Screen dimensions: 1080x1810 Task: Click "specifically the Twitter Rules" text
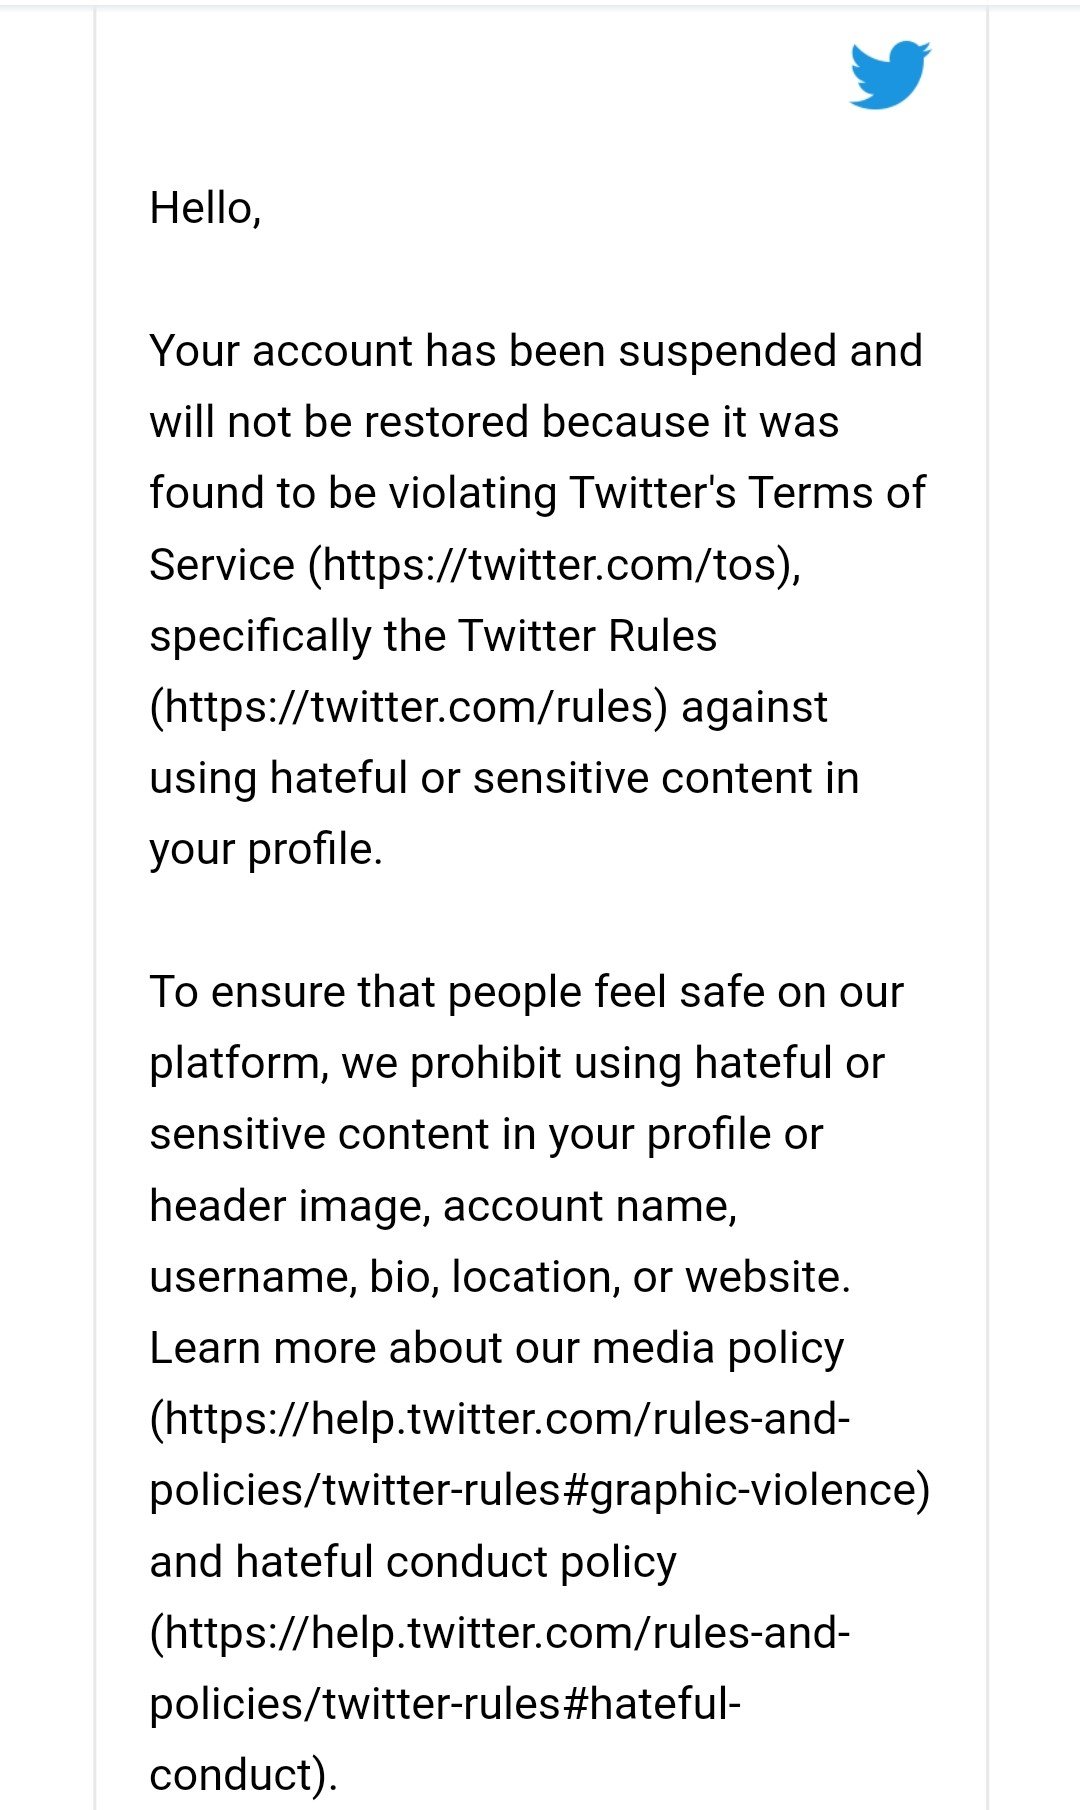tap(433, 636)
